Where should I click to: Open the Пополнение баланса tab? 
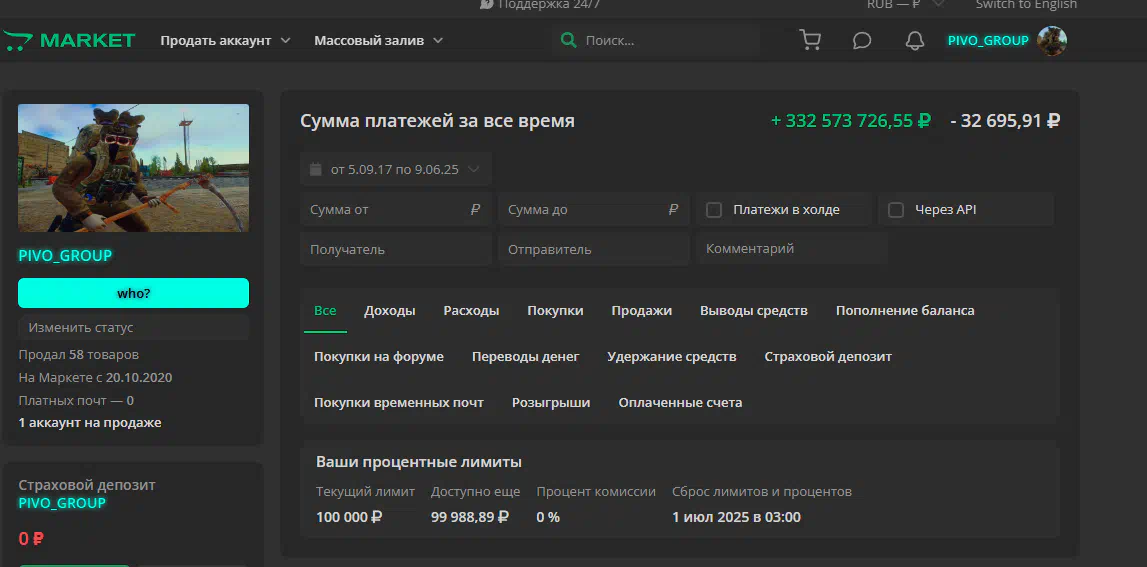pos(905,311)
